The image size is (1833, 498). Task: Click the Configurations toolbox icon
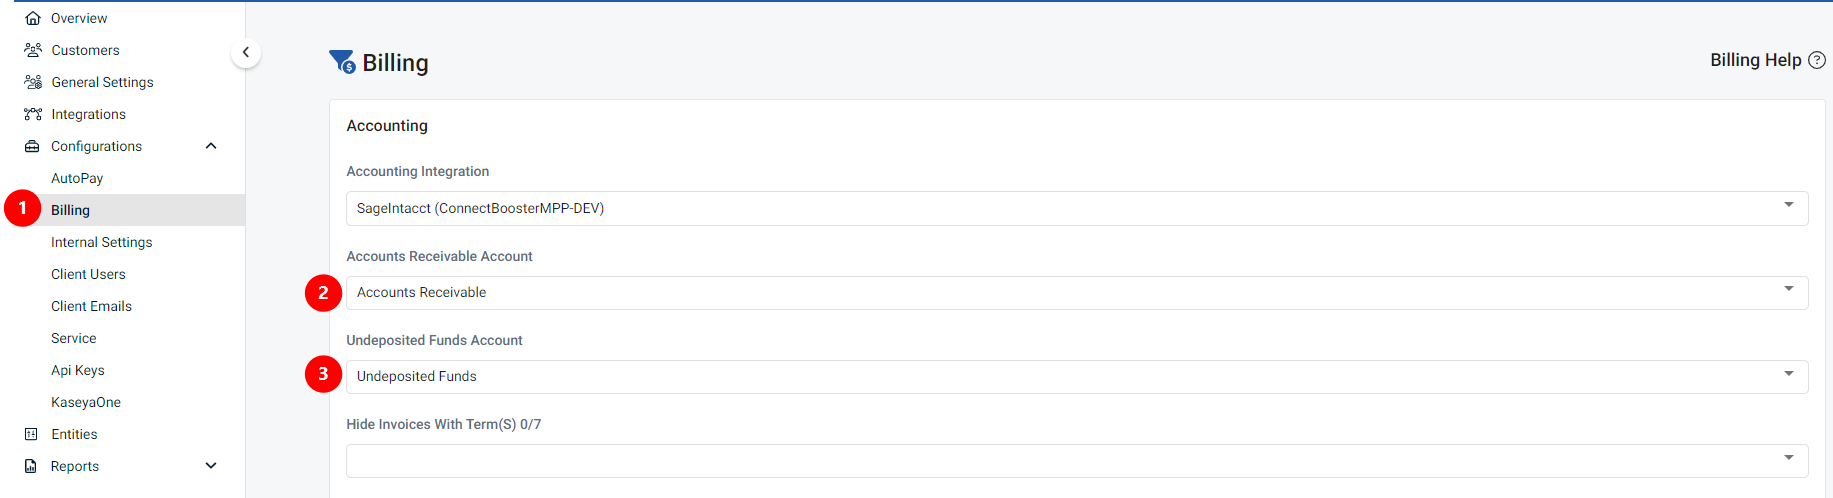[x=32, y=146]
